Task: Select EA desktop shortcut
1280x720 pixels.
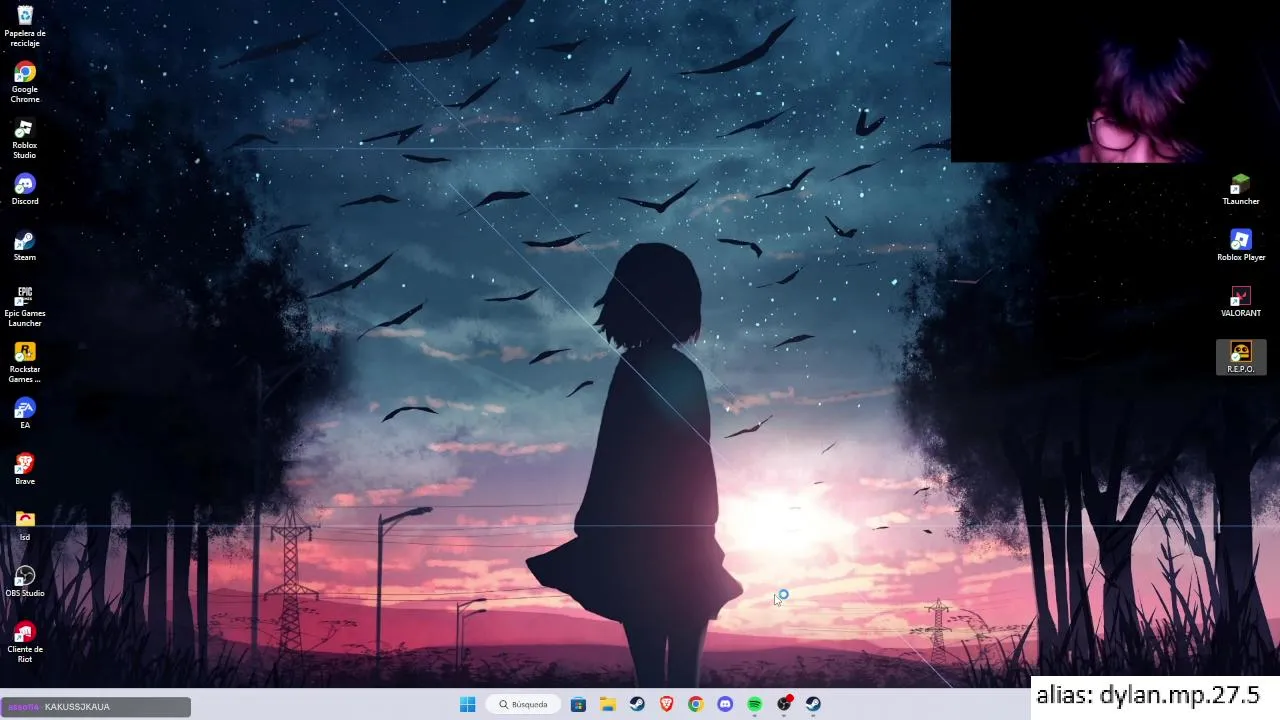Action: click(25, 413)
